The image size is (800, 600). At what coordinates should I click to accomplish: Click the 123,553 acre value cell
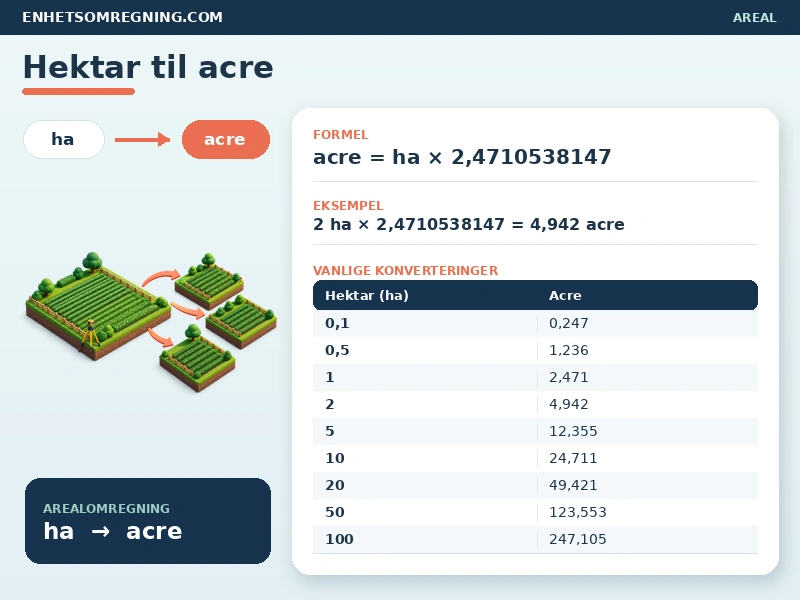[x=578, y=512]
